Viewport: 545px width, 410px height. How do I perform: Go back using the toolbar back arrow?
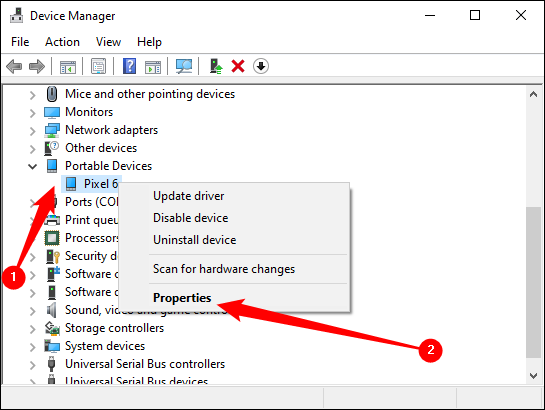14,66
